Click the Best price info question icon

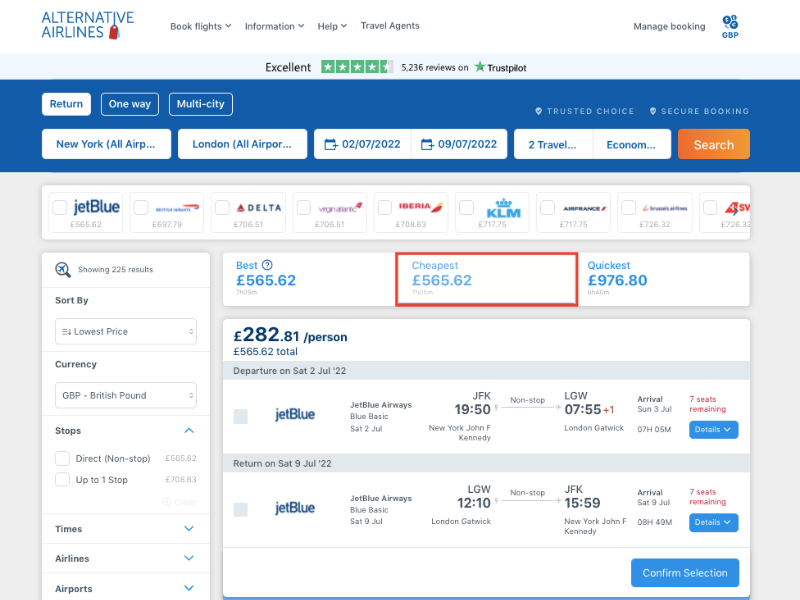(267, 265)
